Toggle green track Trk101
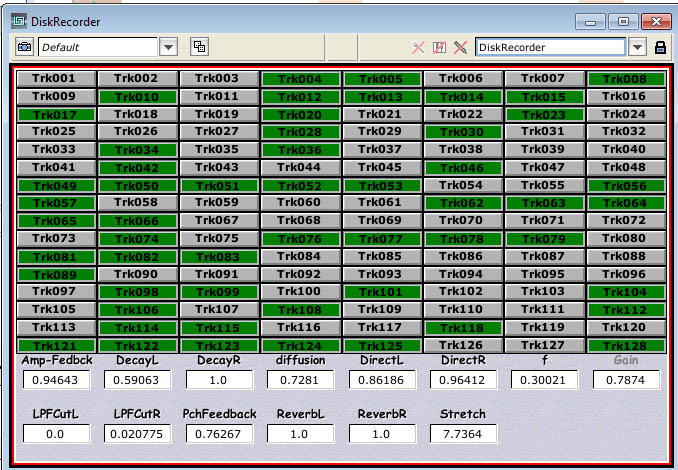The width and height of the screenshot is (678, 470). point(381,292)
